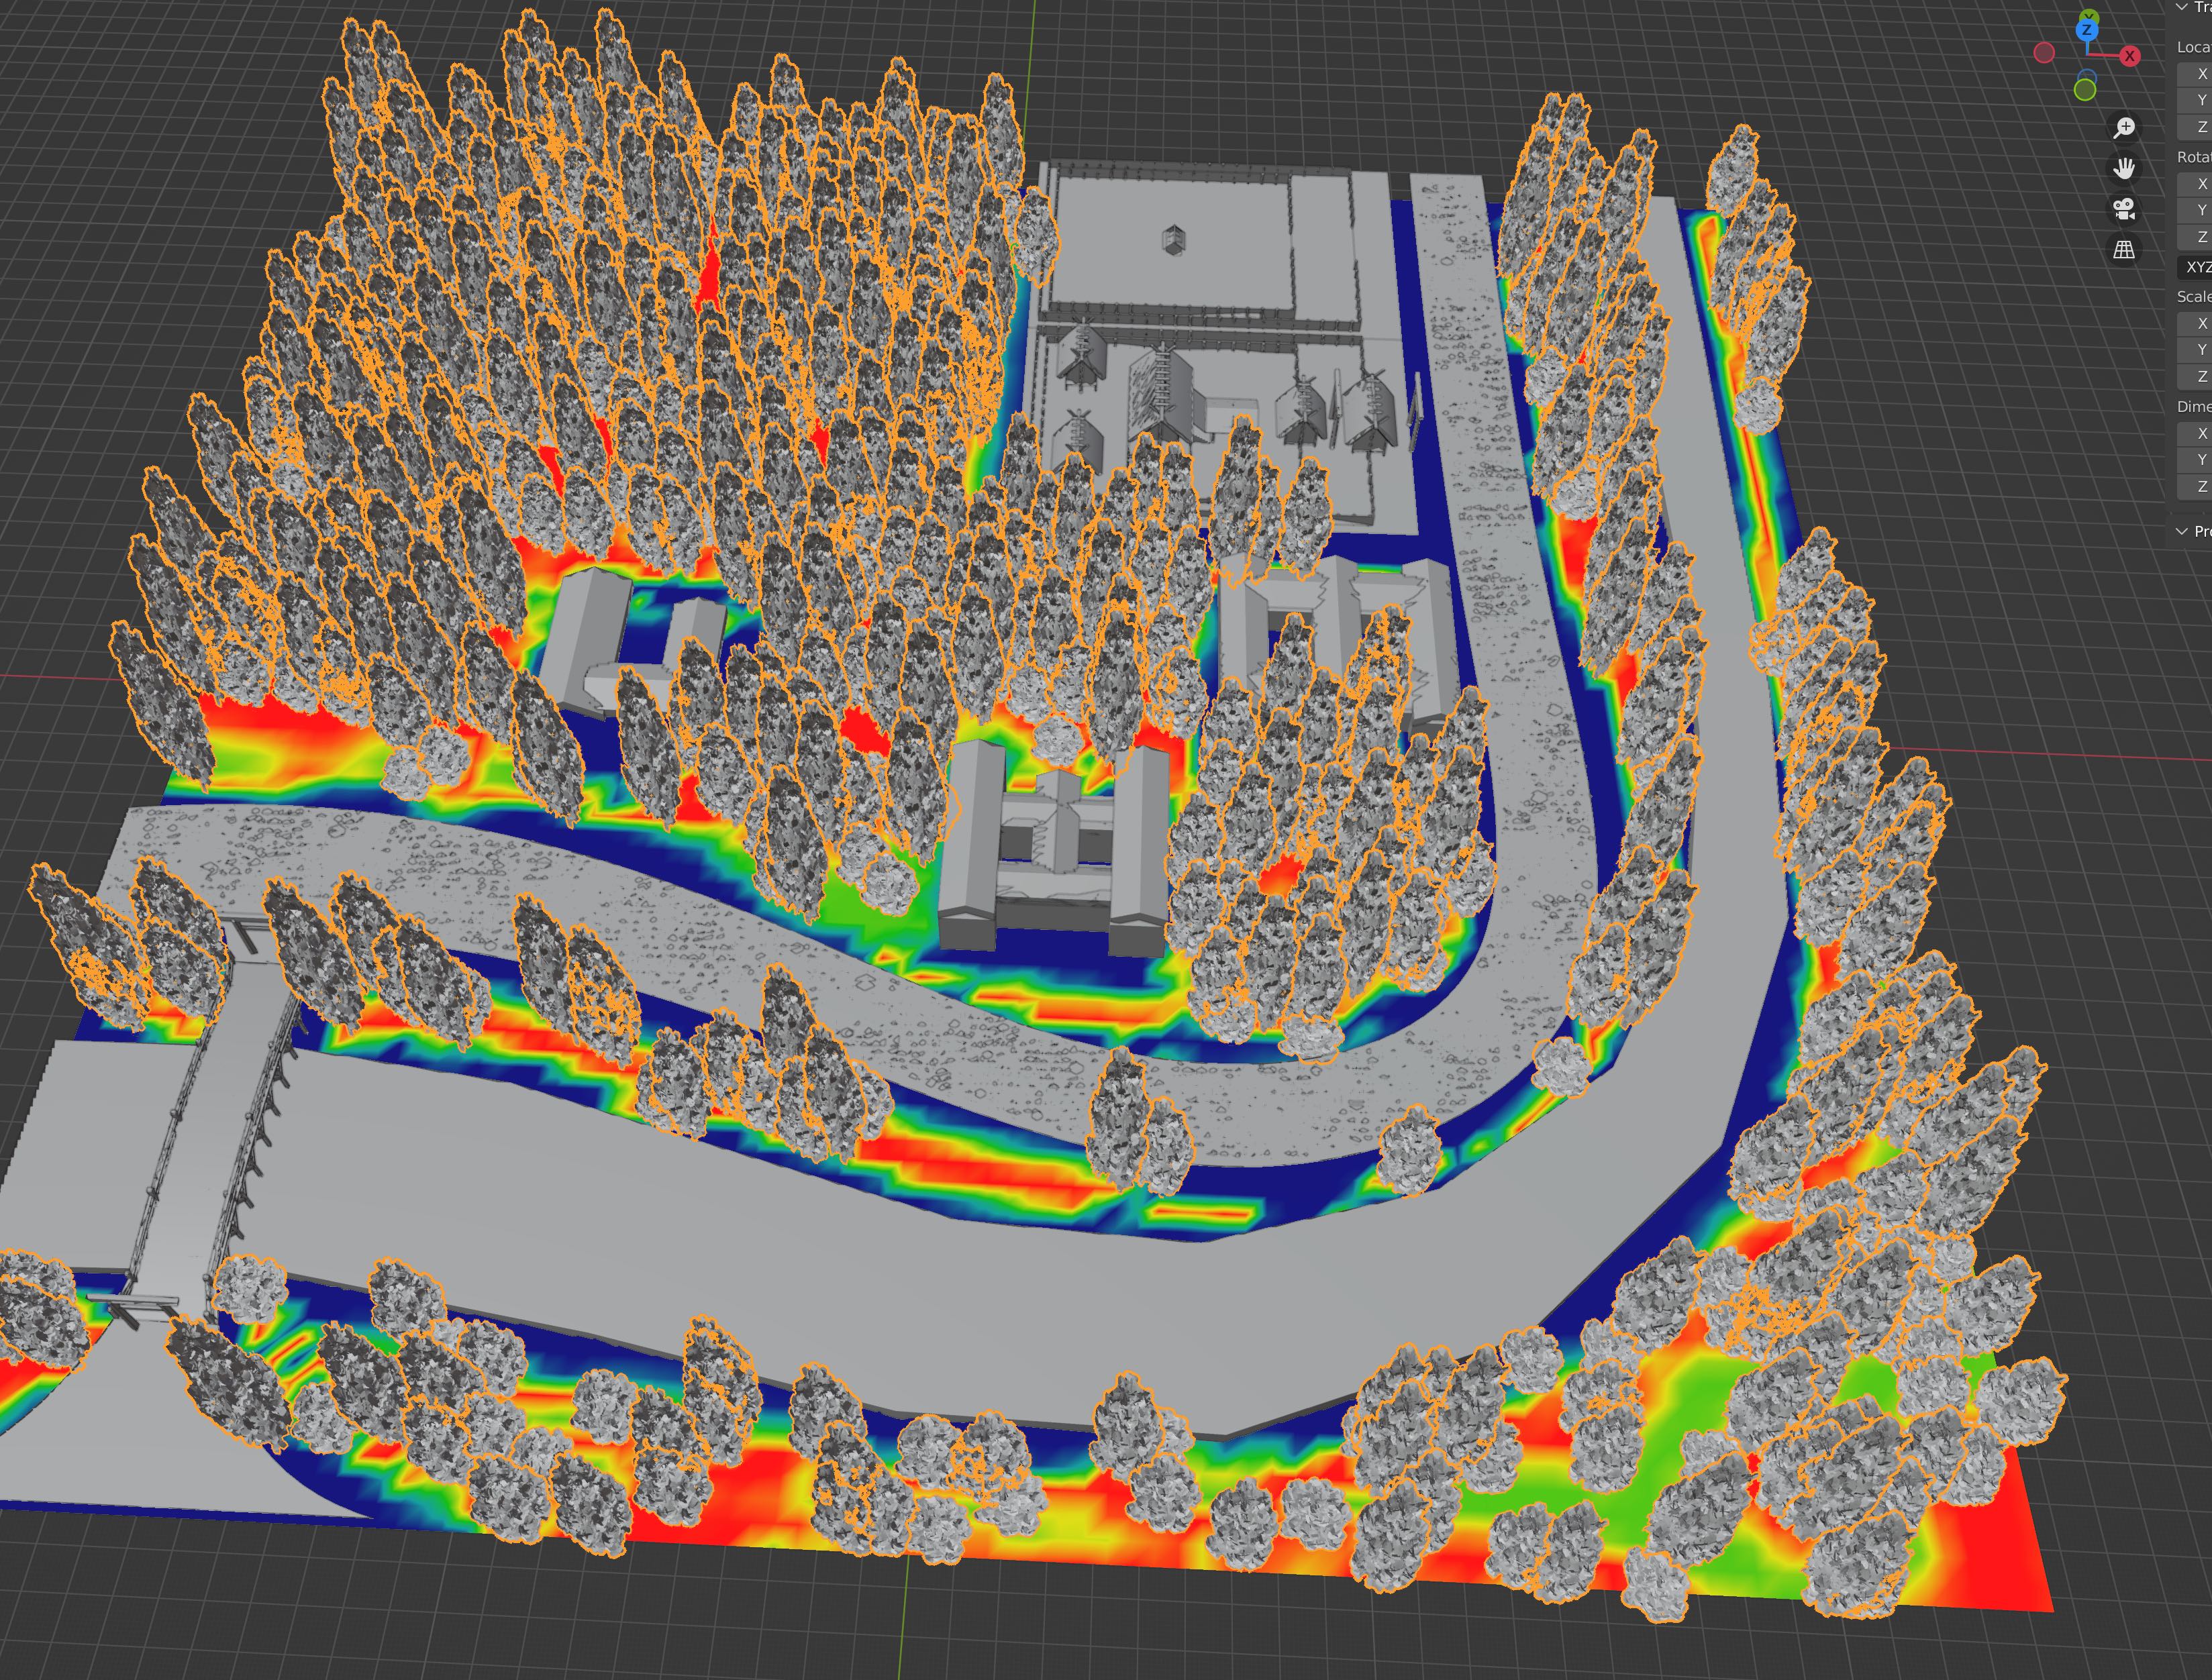Click the Rotation Z field
This screenshot has width=2212, height=1680.
pos(2195,237)
